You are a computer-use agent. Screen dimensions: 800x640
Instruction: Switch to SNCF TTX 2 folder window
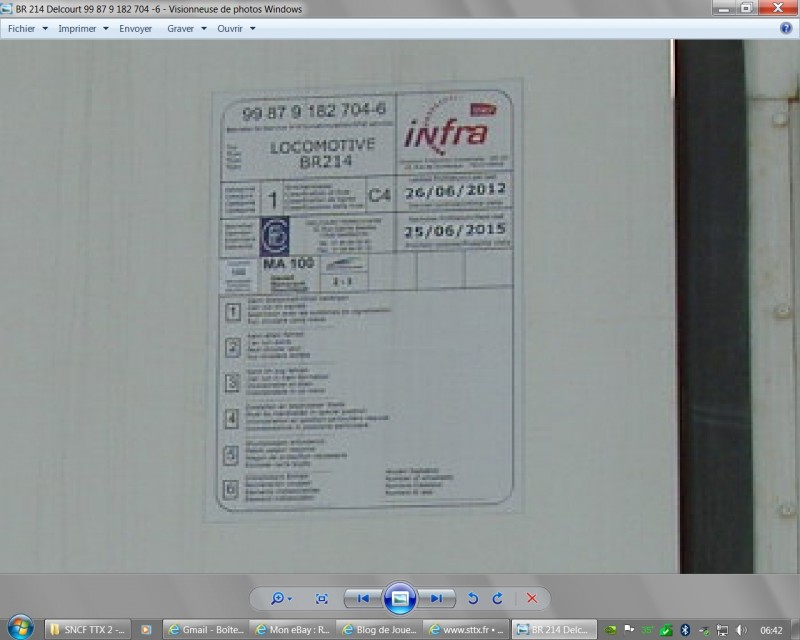point(88,630)
